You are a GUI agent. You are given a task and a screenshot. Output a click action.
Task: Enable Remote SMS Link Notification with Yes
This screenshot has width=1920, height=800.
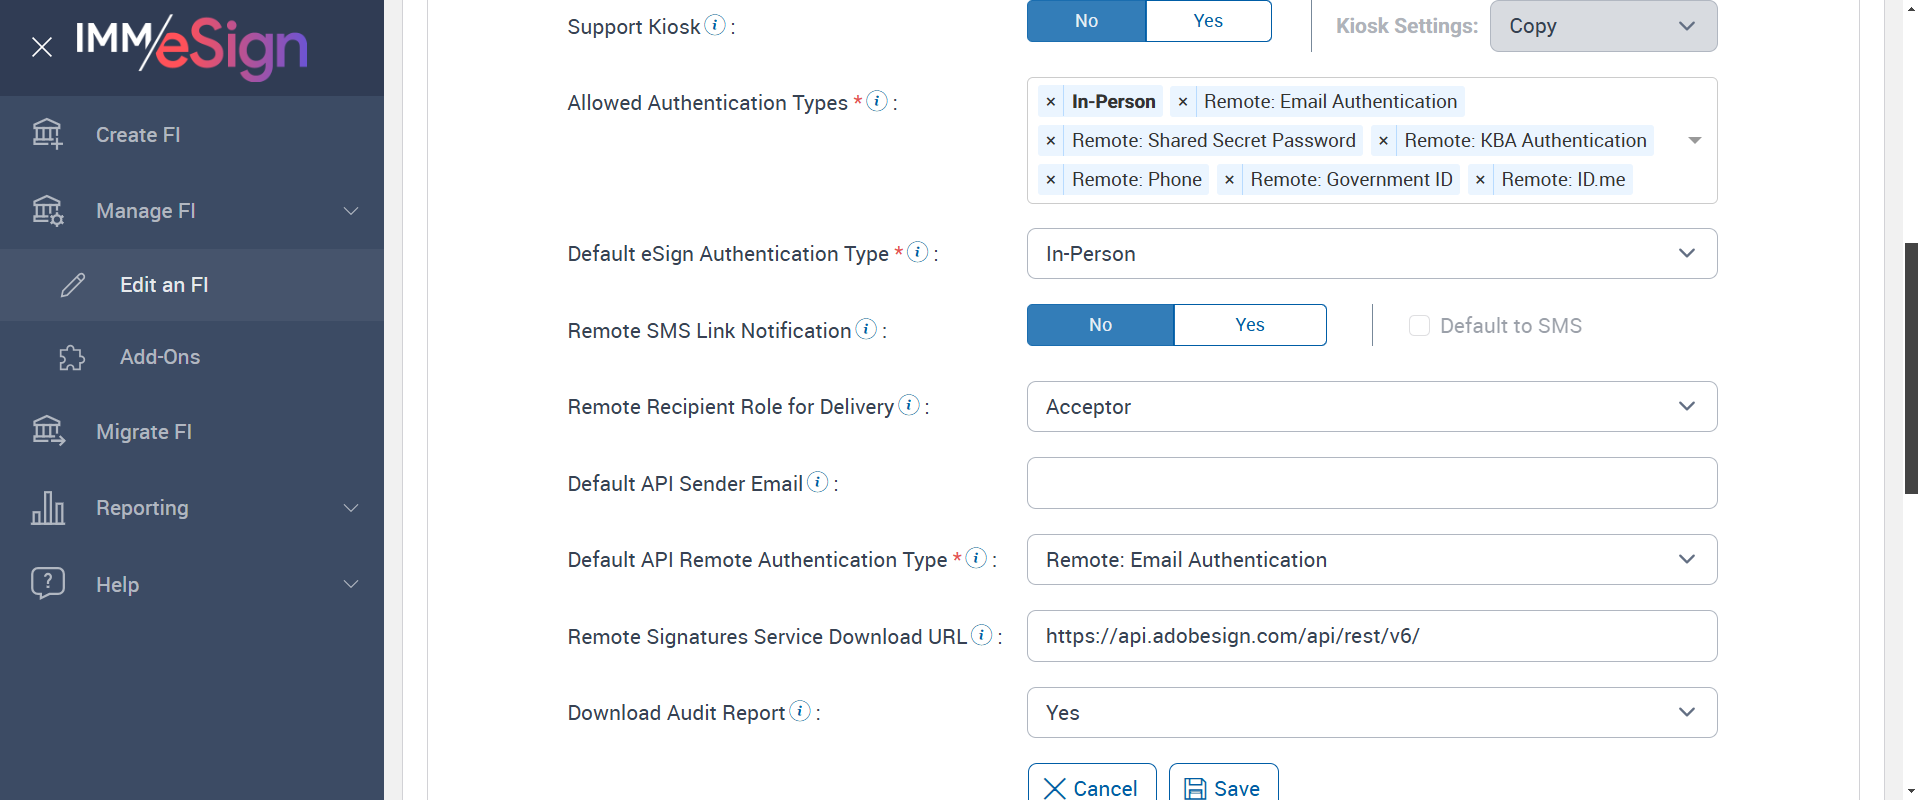(1250, 325)
